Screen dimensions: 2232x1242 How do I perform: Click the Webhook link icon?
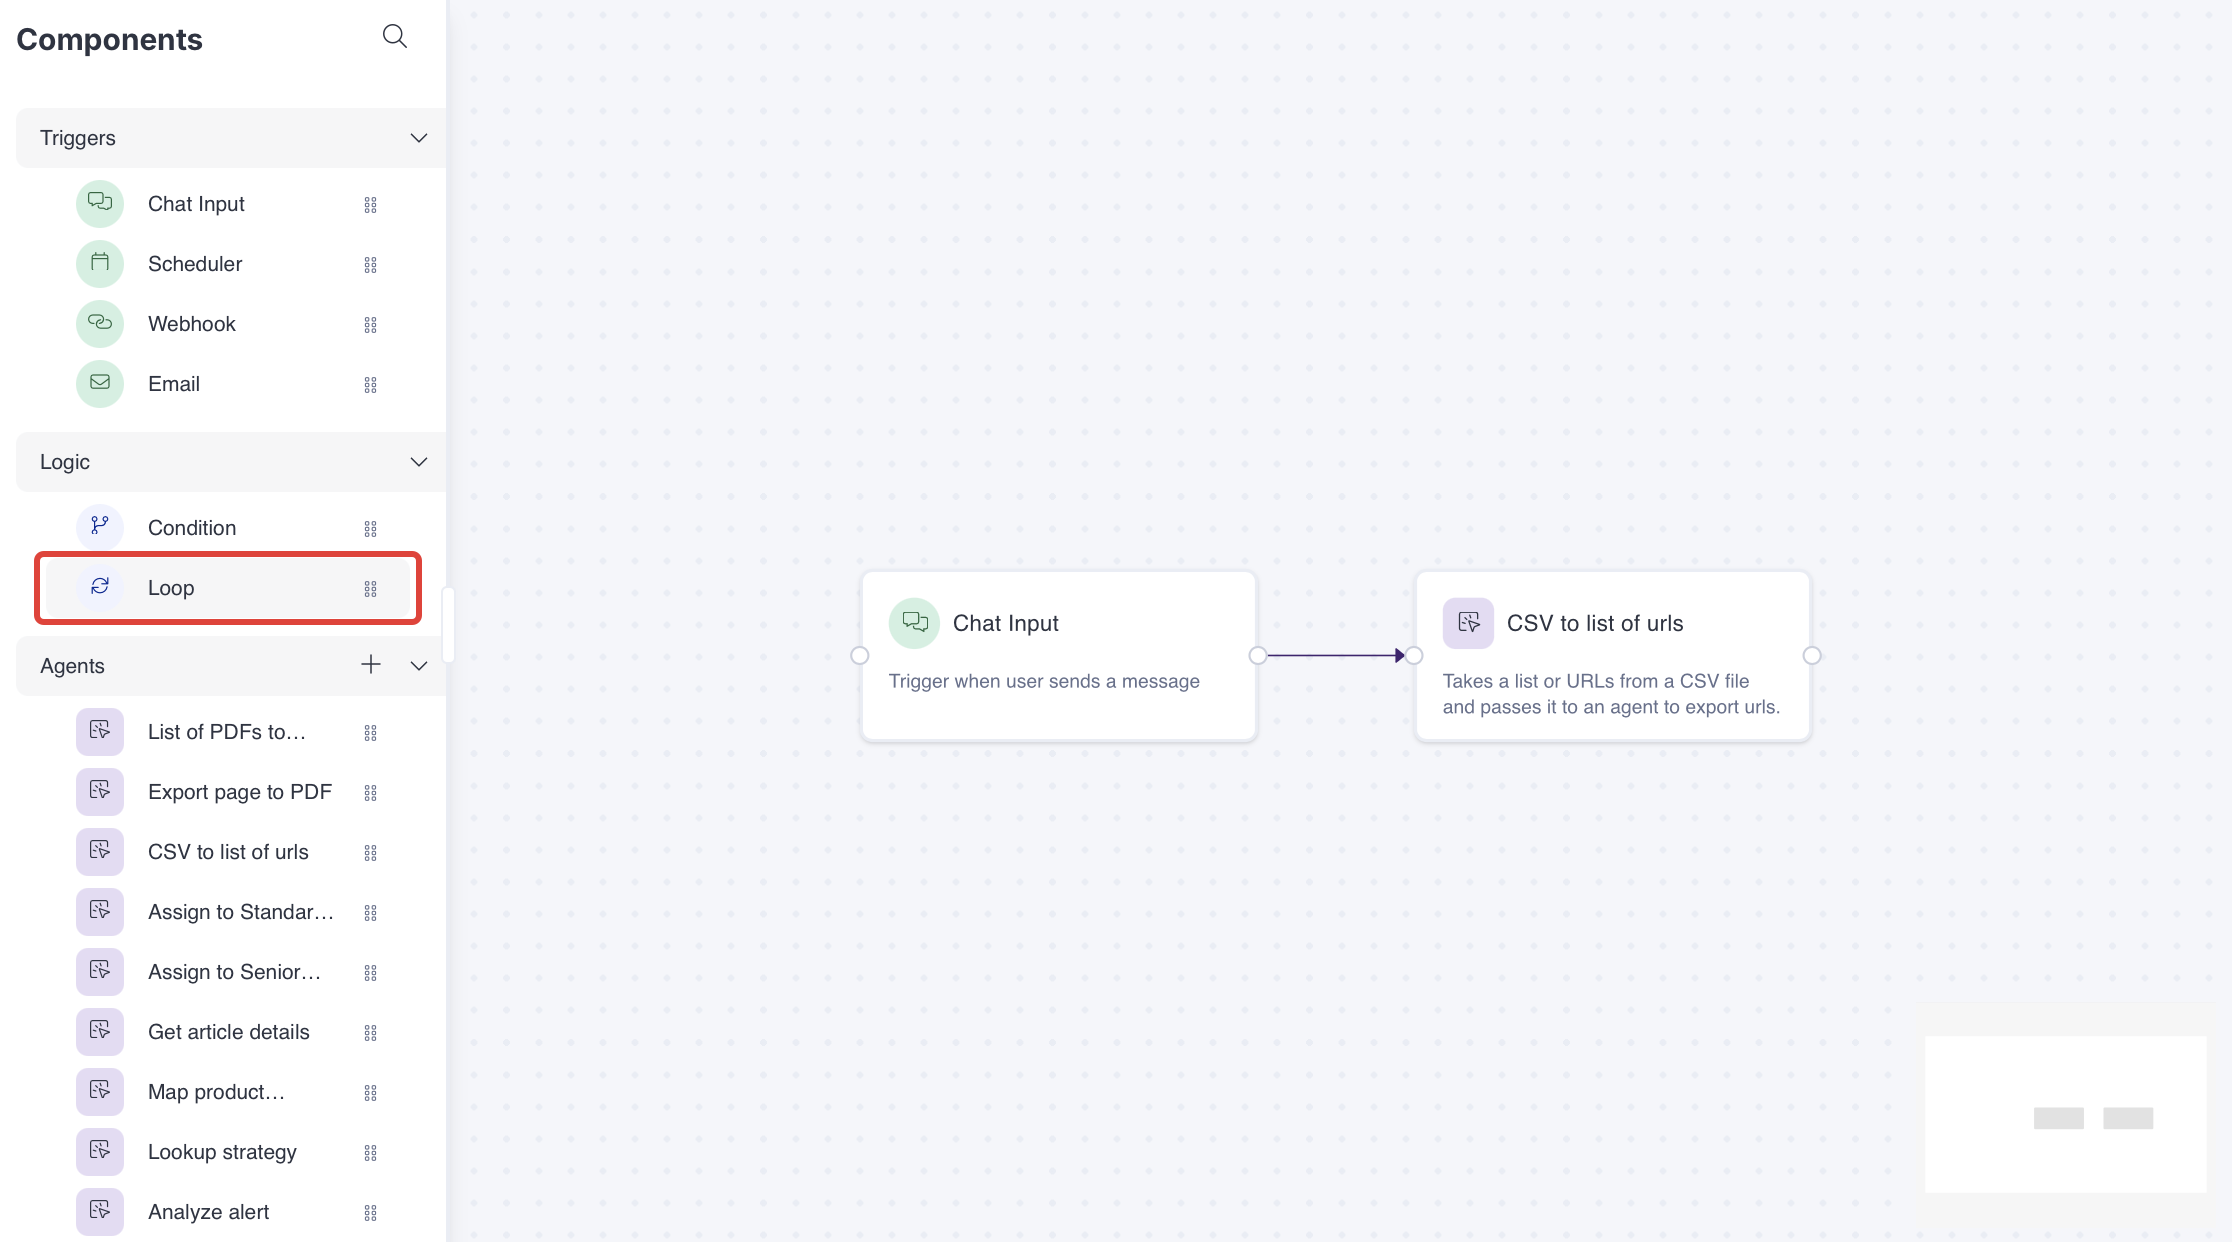pyautogui.click(x=100, y=323)
